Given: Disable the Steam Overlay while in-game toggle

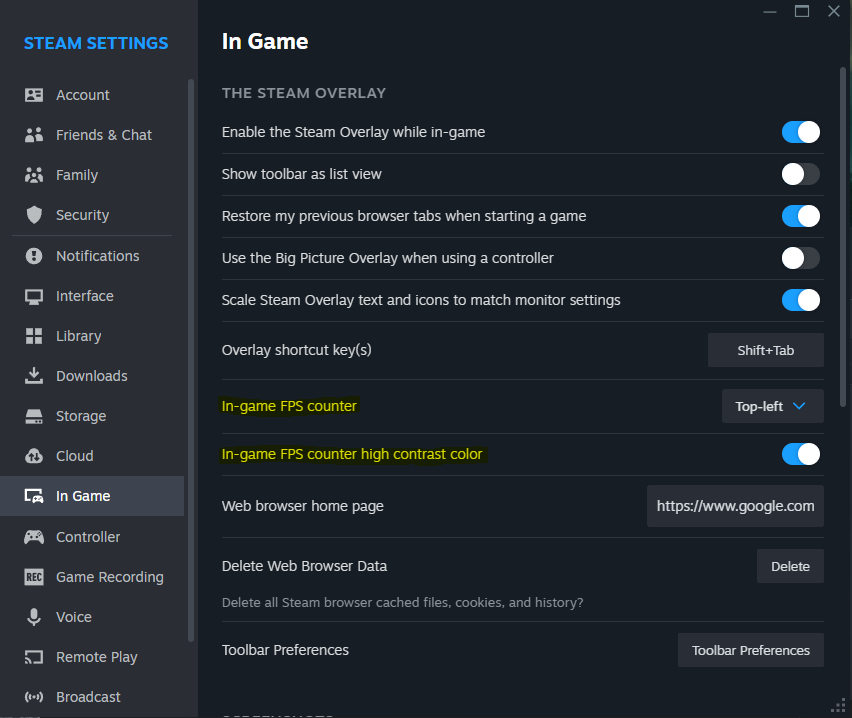Looking at the screenshot, I should (x=800, y=132).
